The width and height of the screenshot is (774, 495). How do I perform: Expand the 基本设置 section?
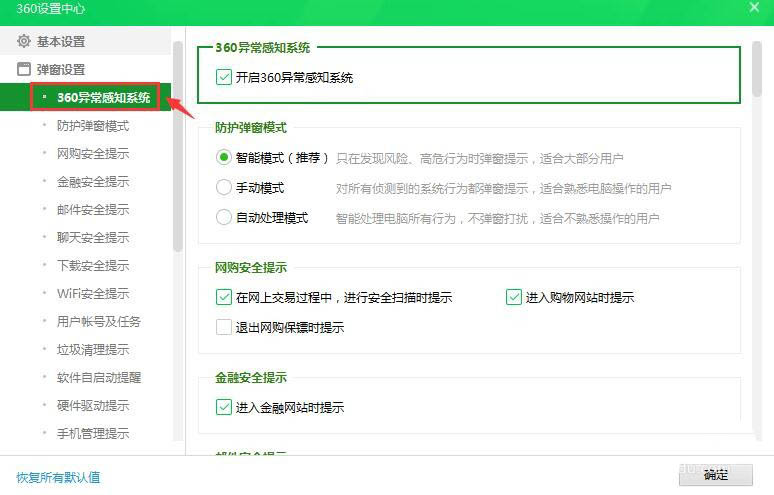pos(61,41)
